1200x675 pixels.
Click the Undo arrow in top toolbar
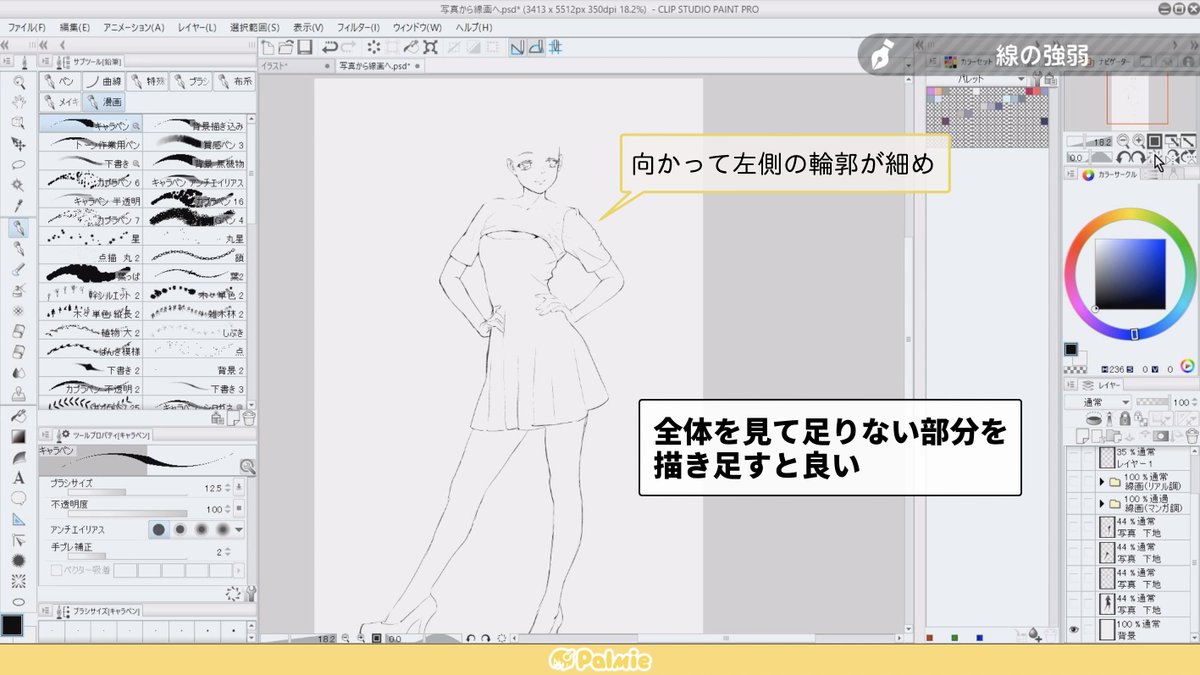point(328,47)
